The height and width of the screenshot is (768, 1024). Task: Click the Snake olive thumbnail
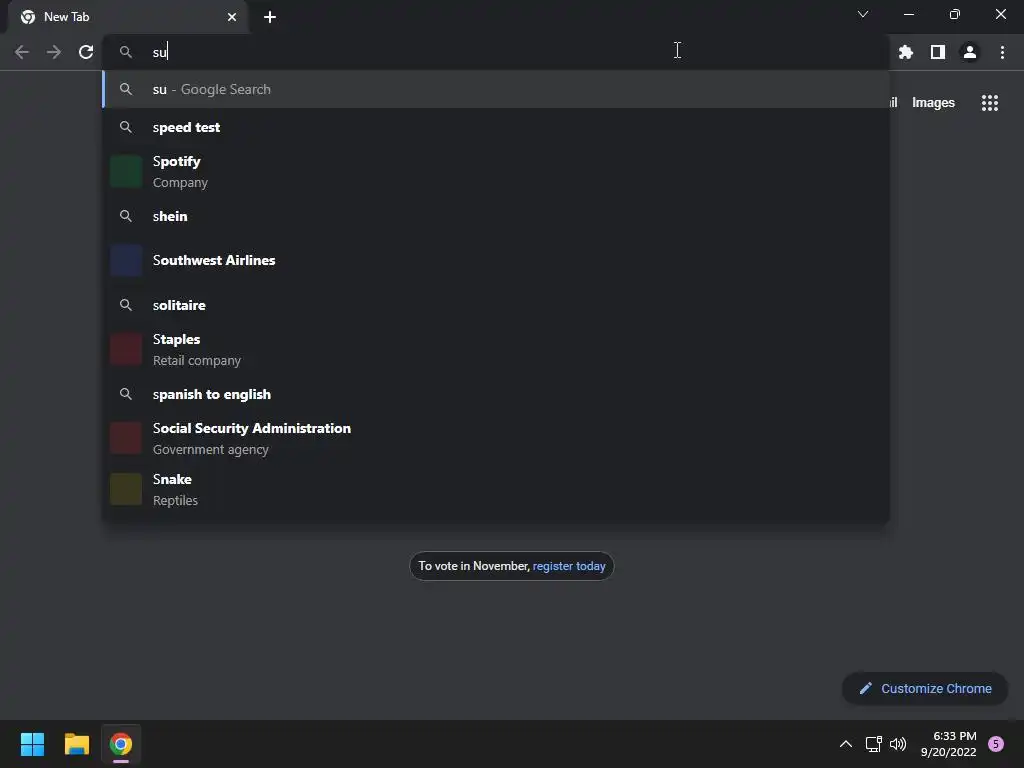126,489
